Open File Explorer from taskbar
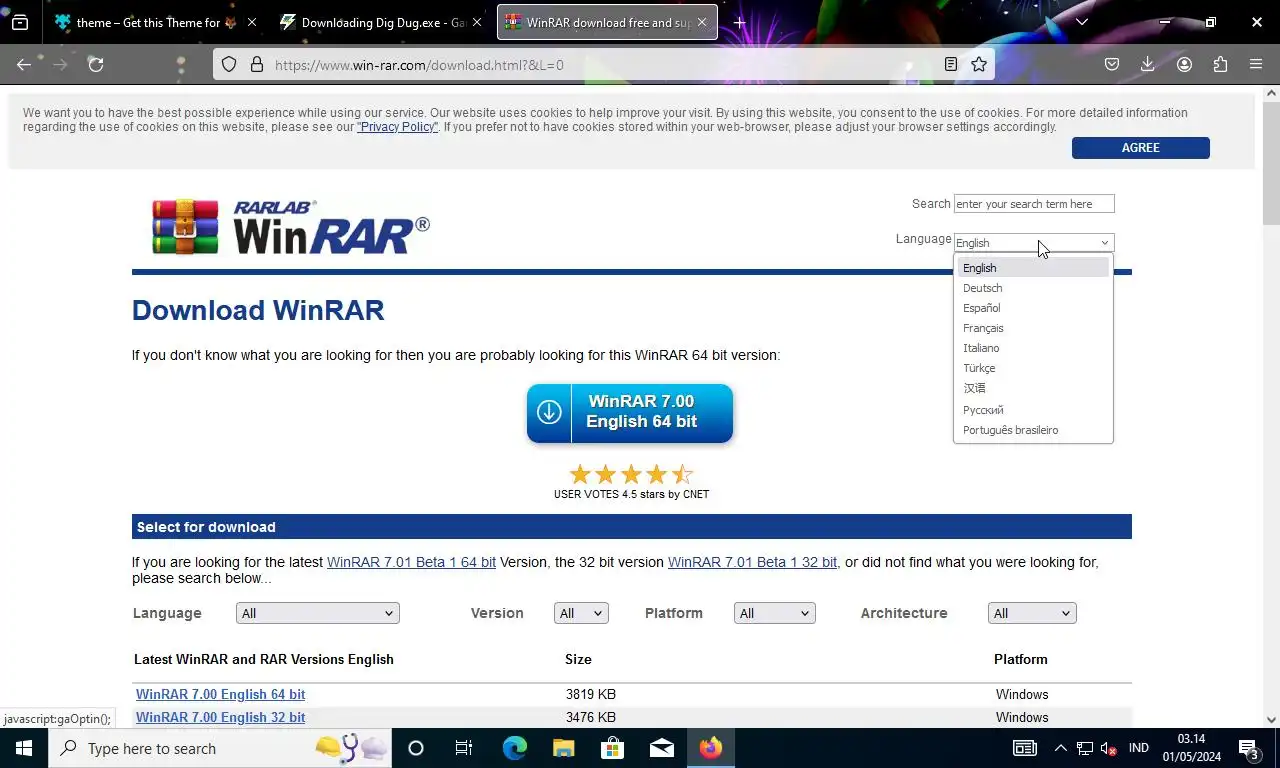 (564, 748)
